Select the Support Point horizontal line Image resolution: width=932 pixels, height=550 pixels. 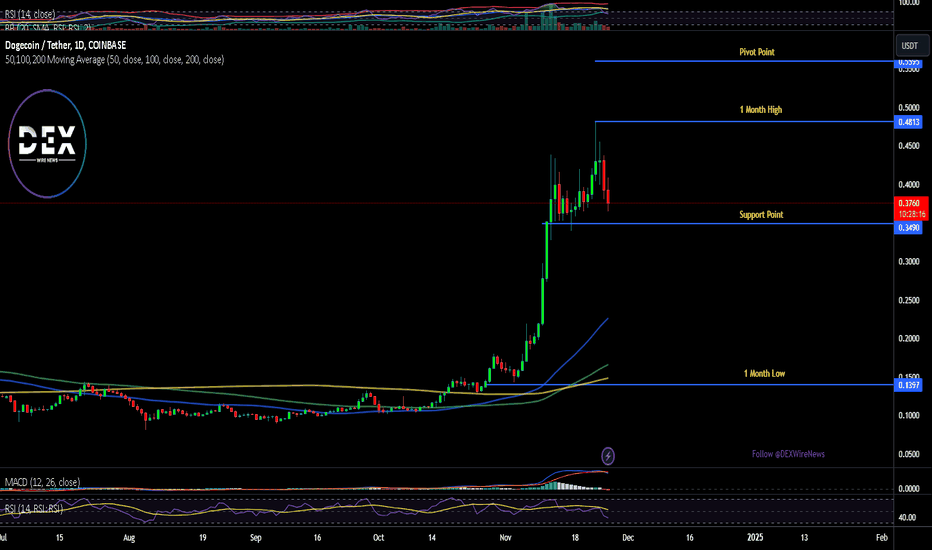point(718,224)
